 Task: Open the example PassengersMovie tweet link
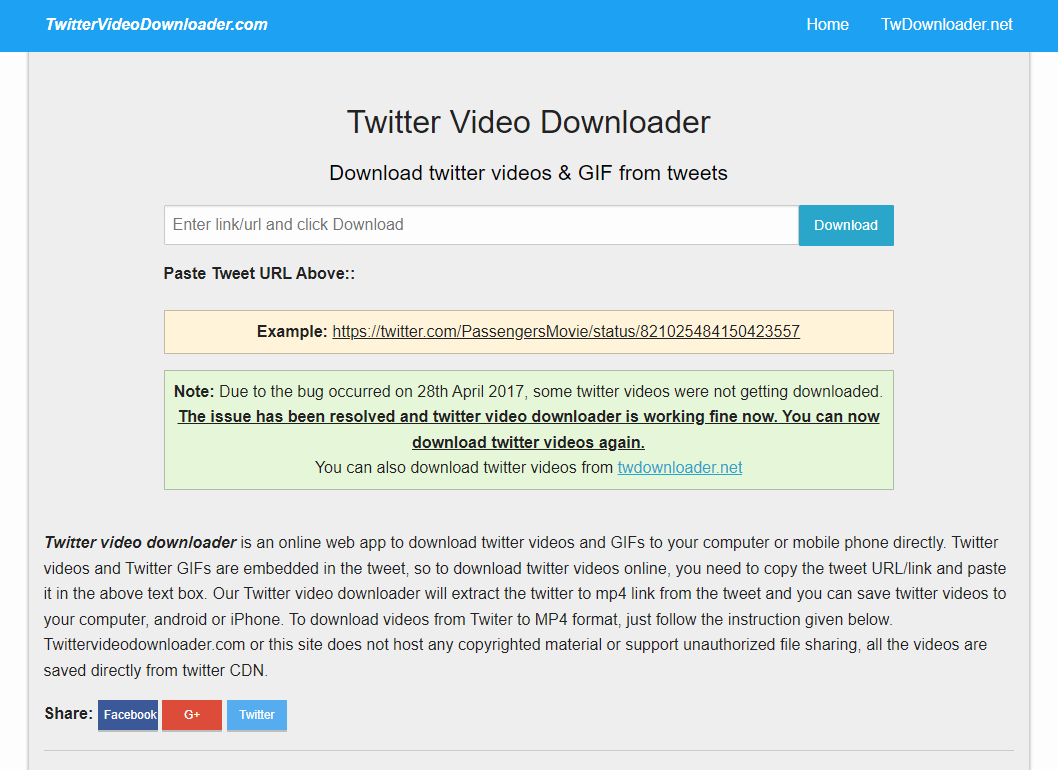[x=566, y=331]
